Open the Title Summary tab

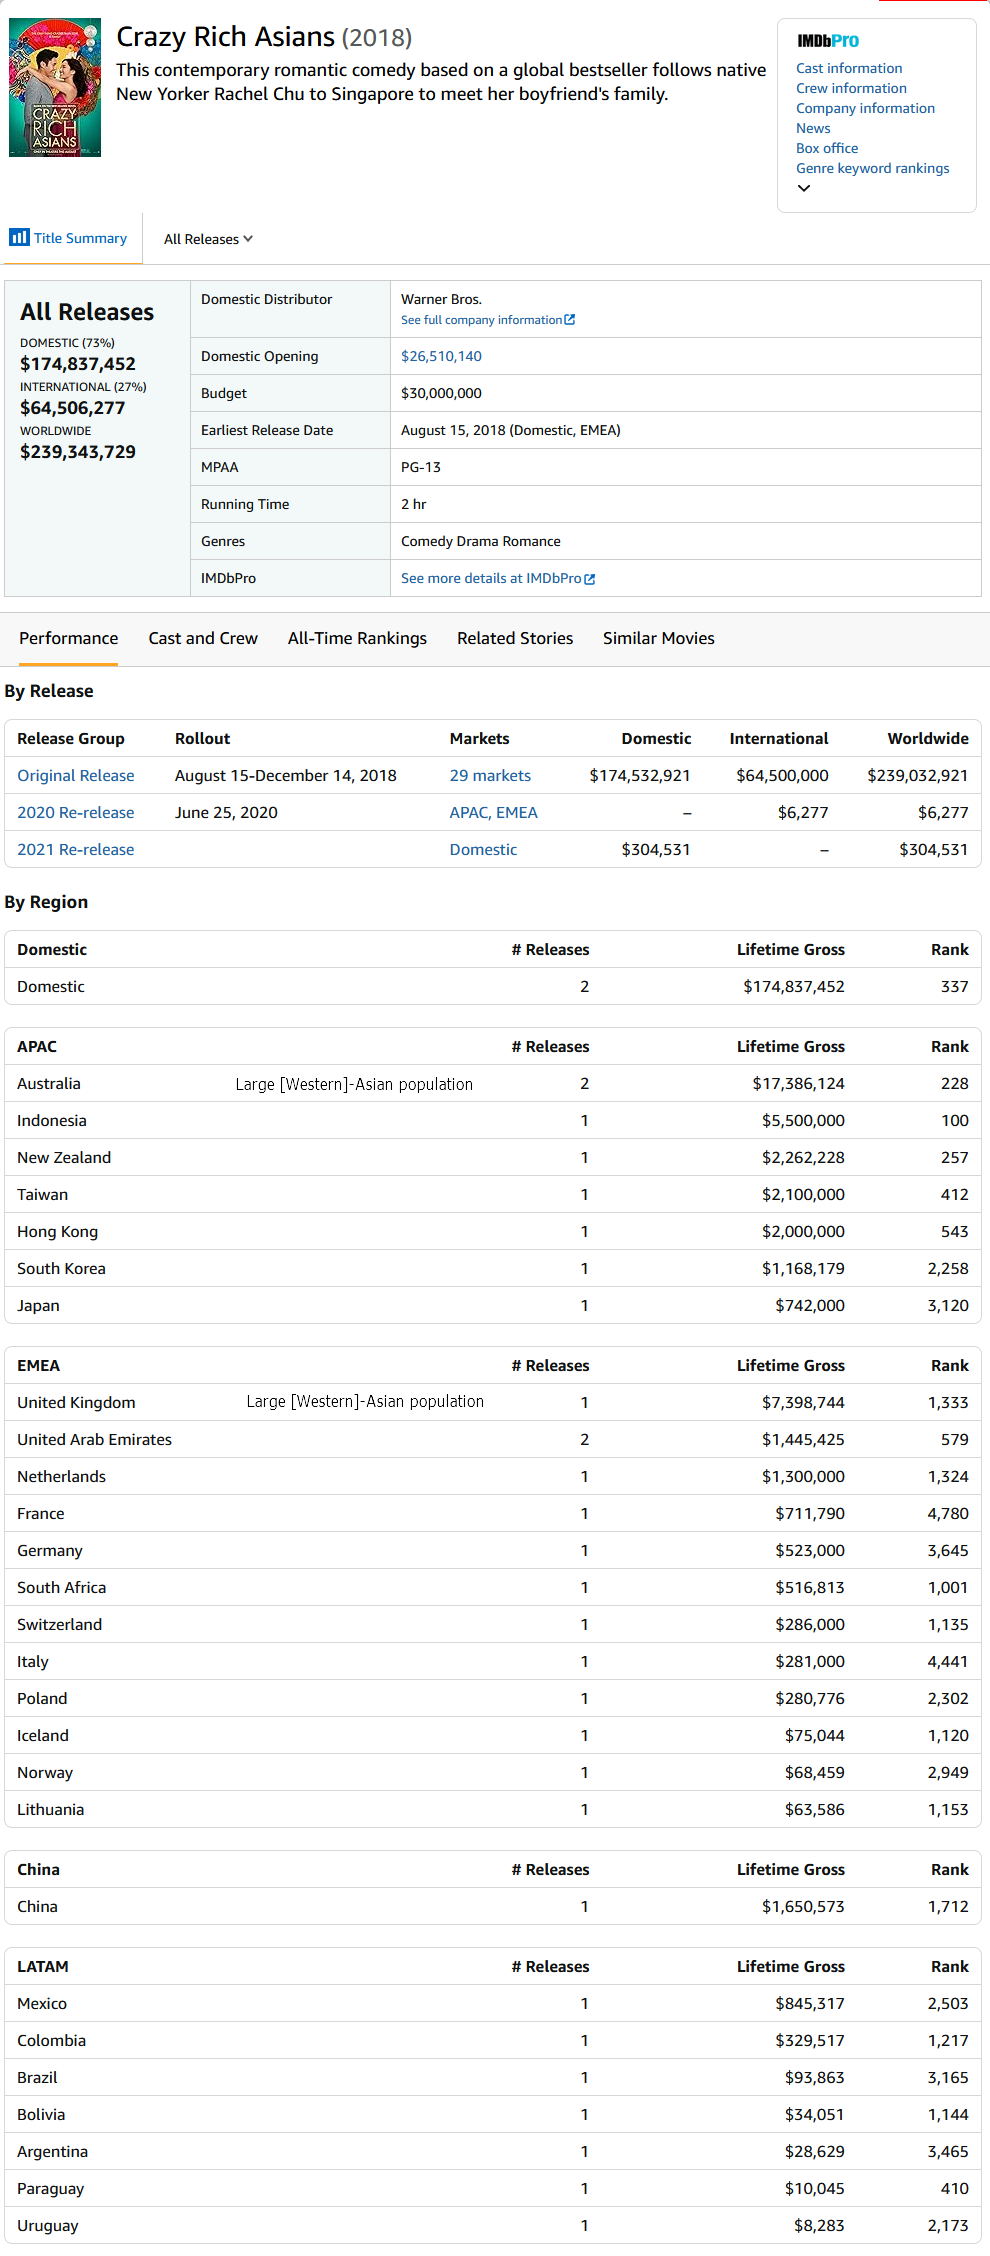coord(69,238)
